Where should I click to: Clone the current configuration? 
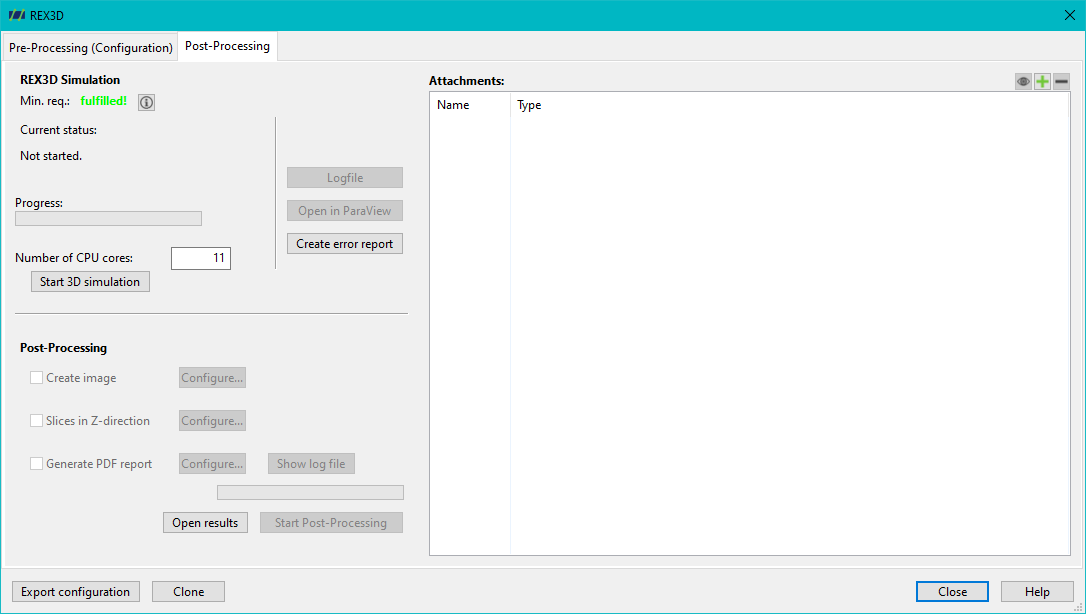point(188,592)
